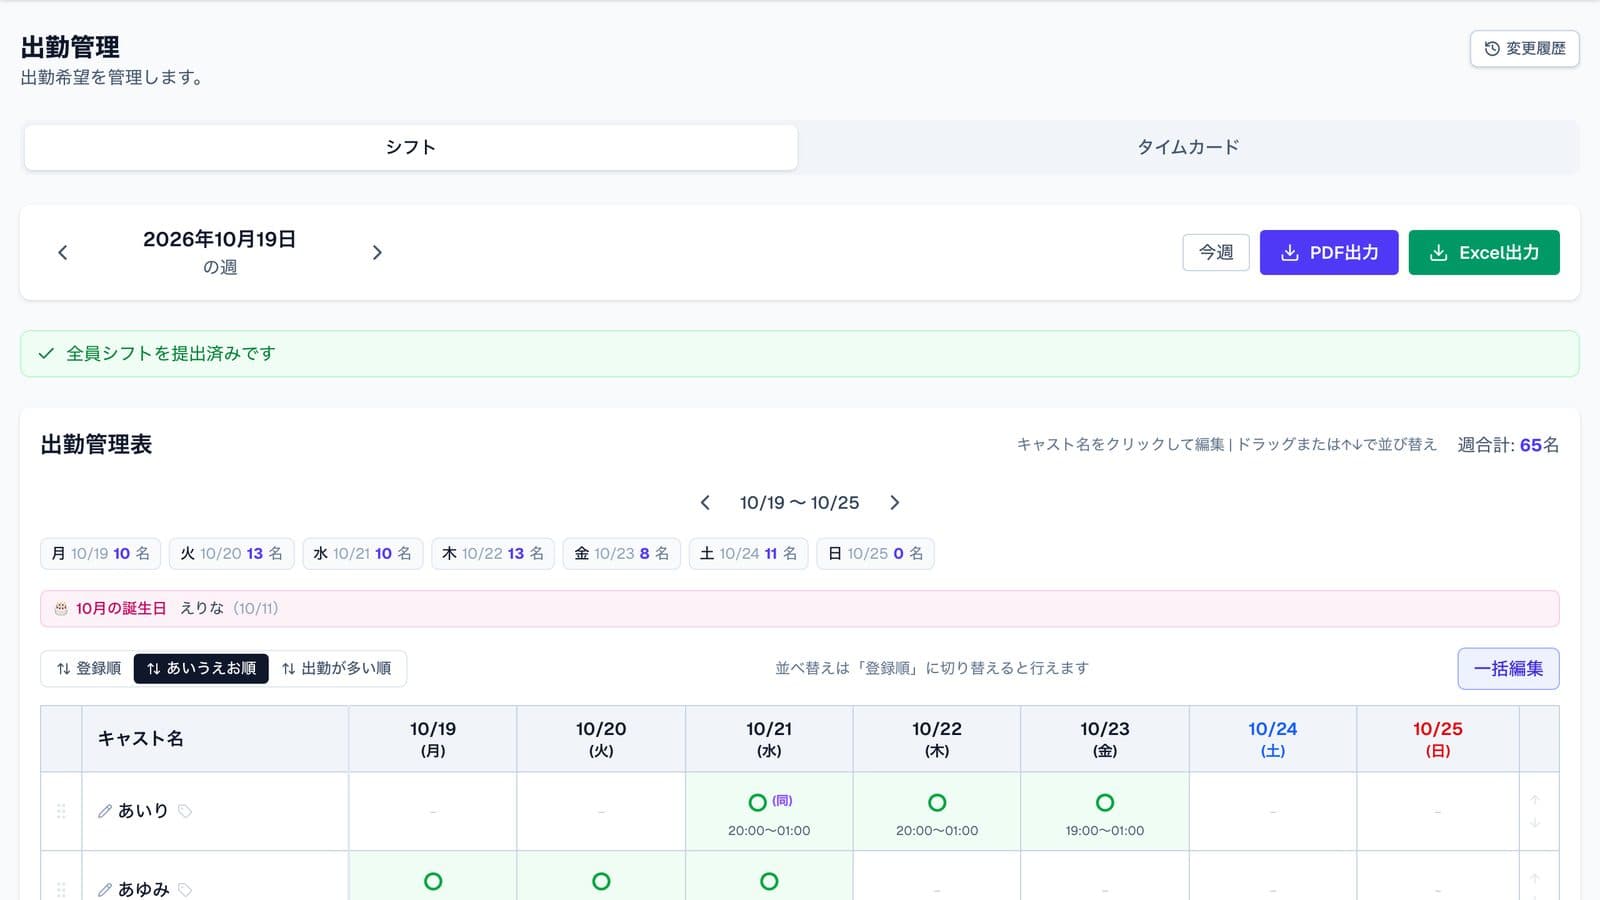Click 全員シフトを提出済みです notice
Image resolution: width=1600 pixels, height=900 pixels.
[x=800, y=354]
